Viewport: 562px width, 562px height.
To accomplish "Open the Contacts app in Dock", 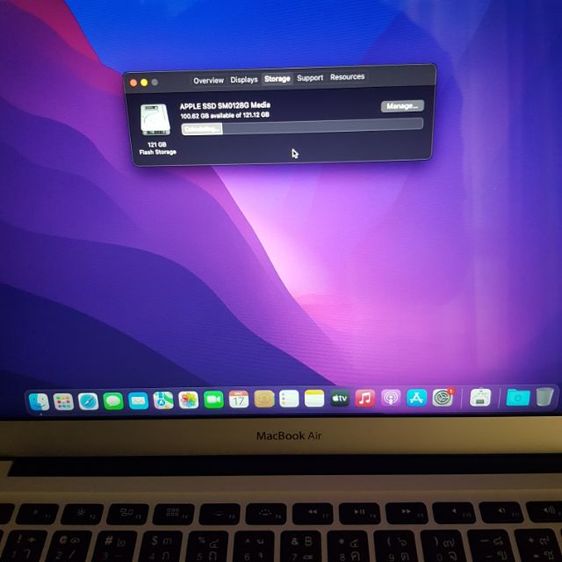I will [264, 399].
